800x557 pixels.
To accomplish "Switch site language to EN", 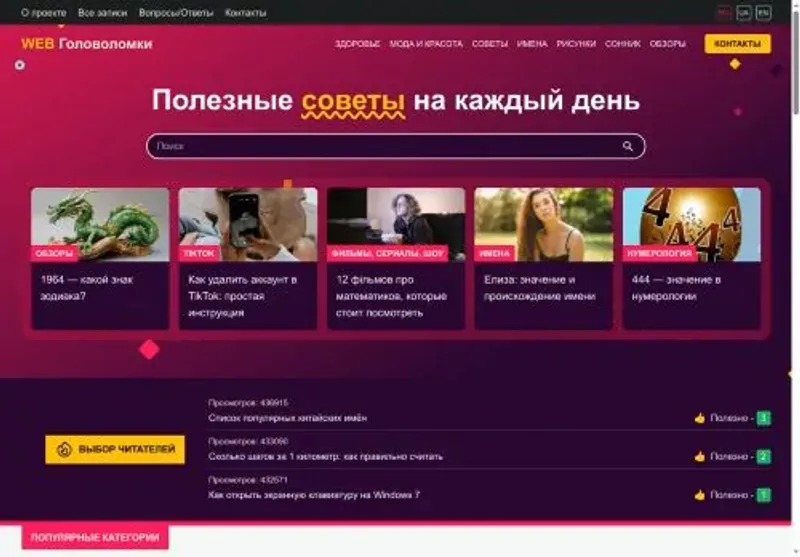I will tap(763, 13).
